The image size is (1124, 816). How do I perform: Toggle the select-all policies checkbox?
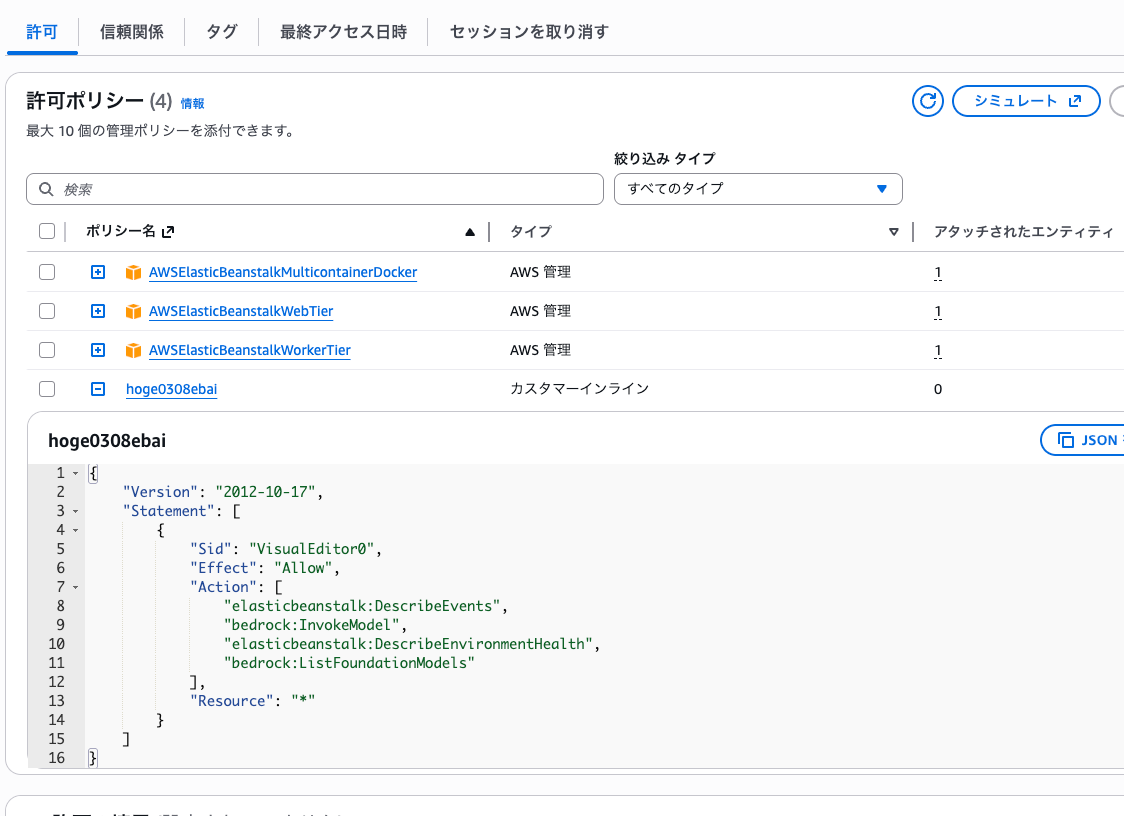pos(47,232)
